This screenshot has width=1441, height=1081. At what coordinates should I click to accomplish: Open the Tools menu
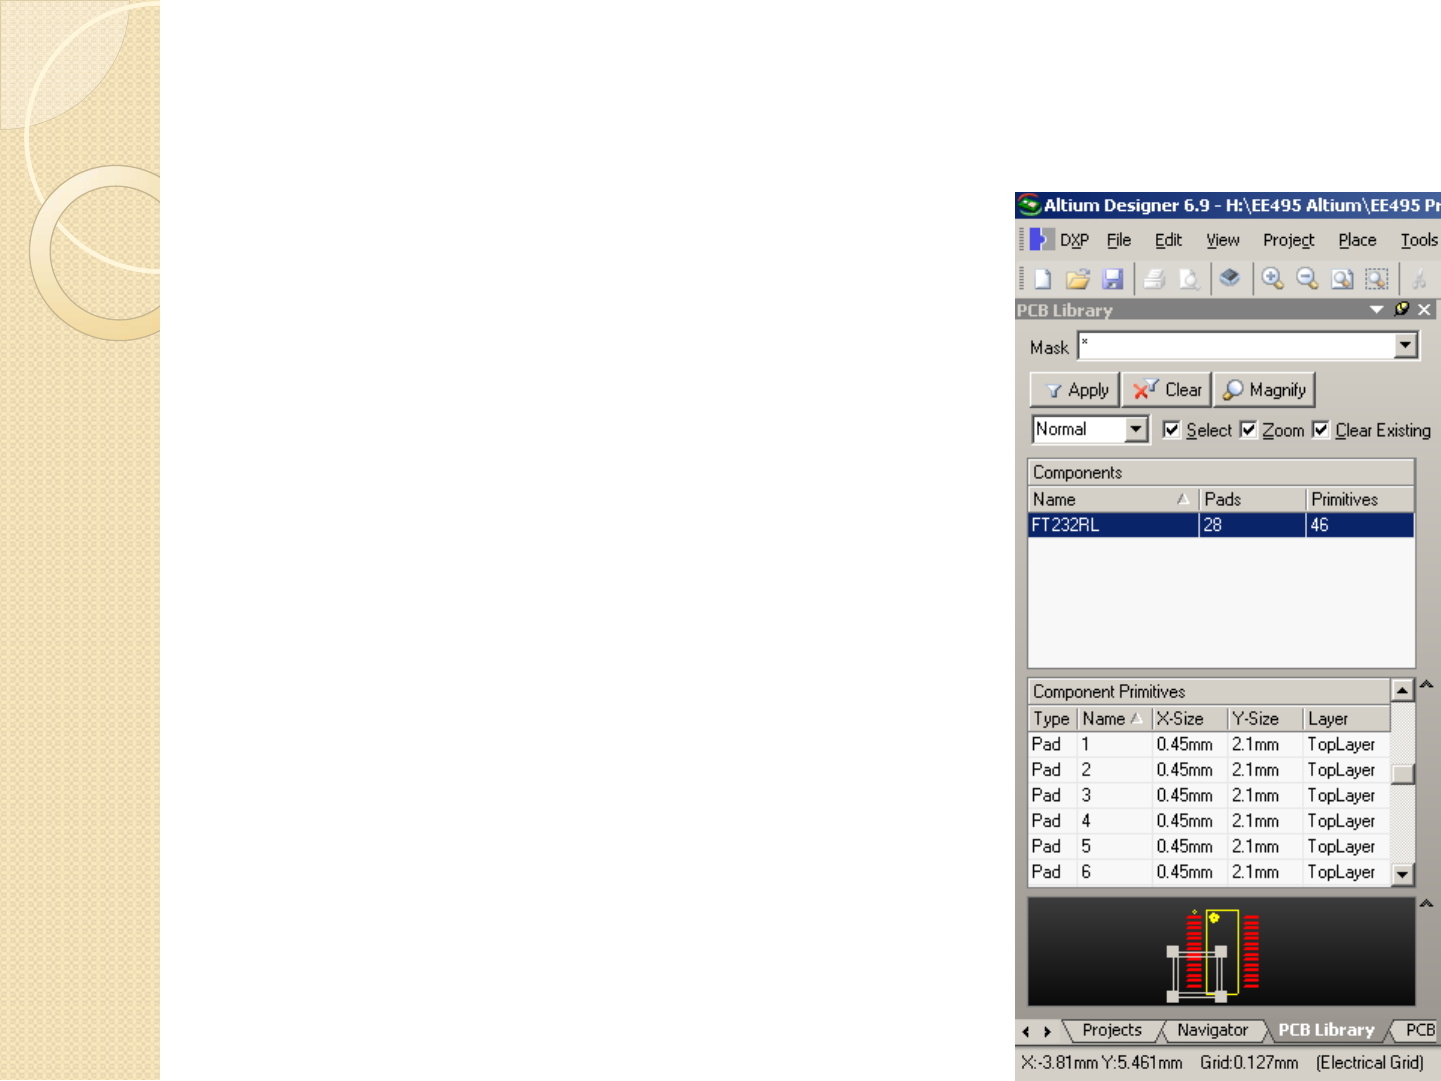click(1419, 240)
